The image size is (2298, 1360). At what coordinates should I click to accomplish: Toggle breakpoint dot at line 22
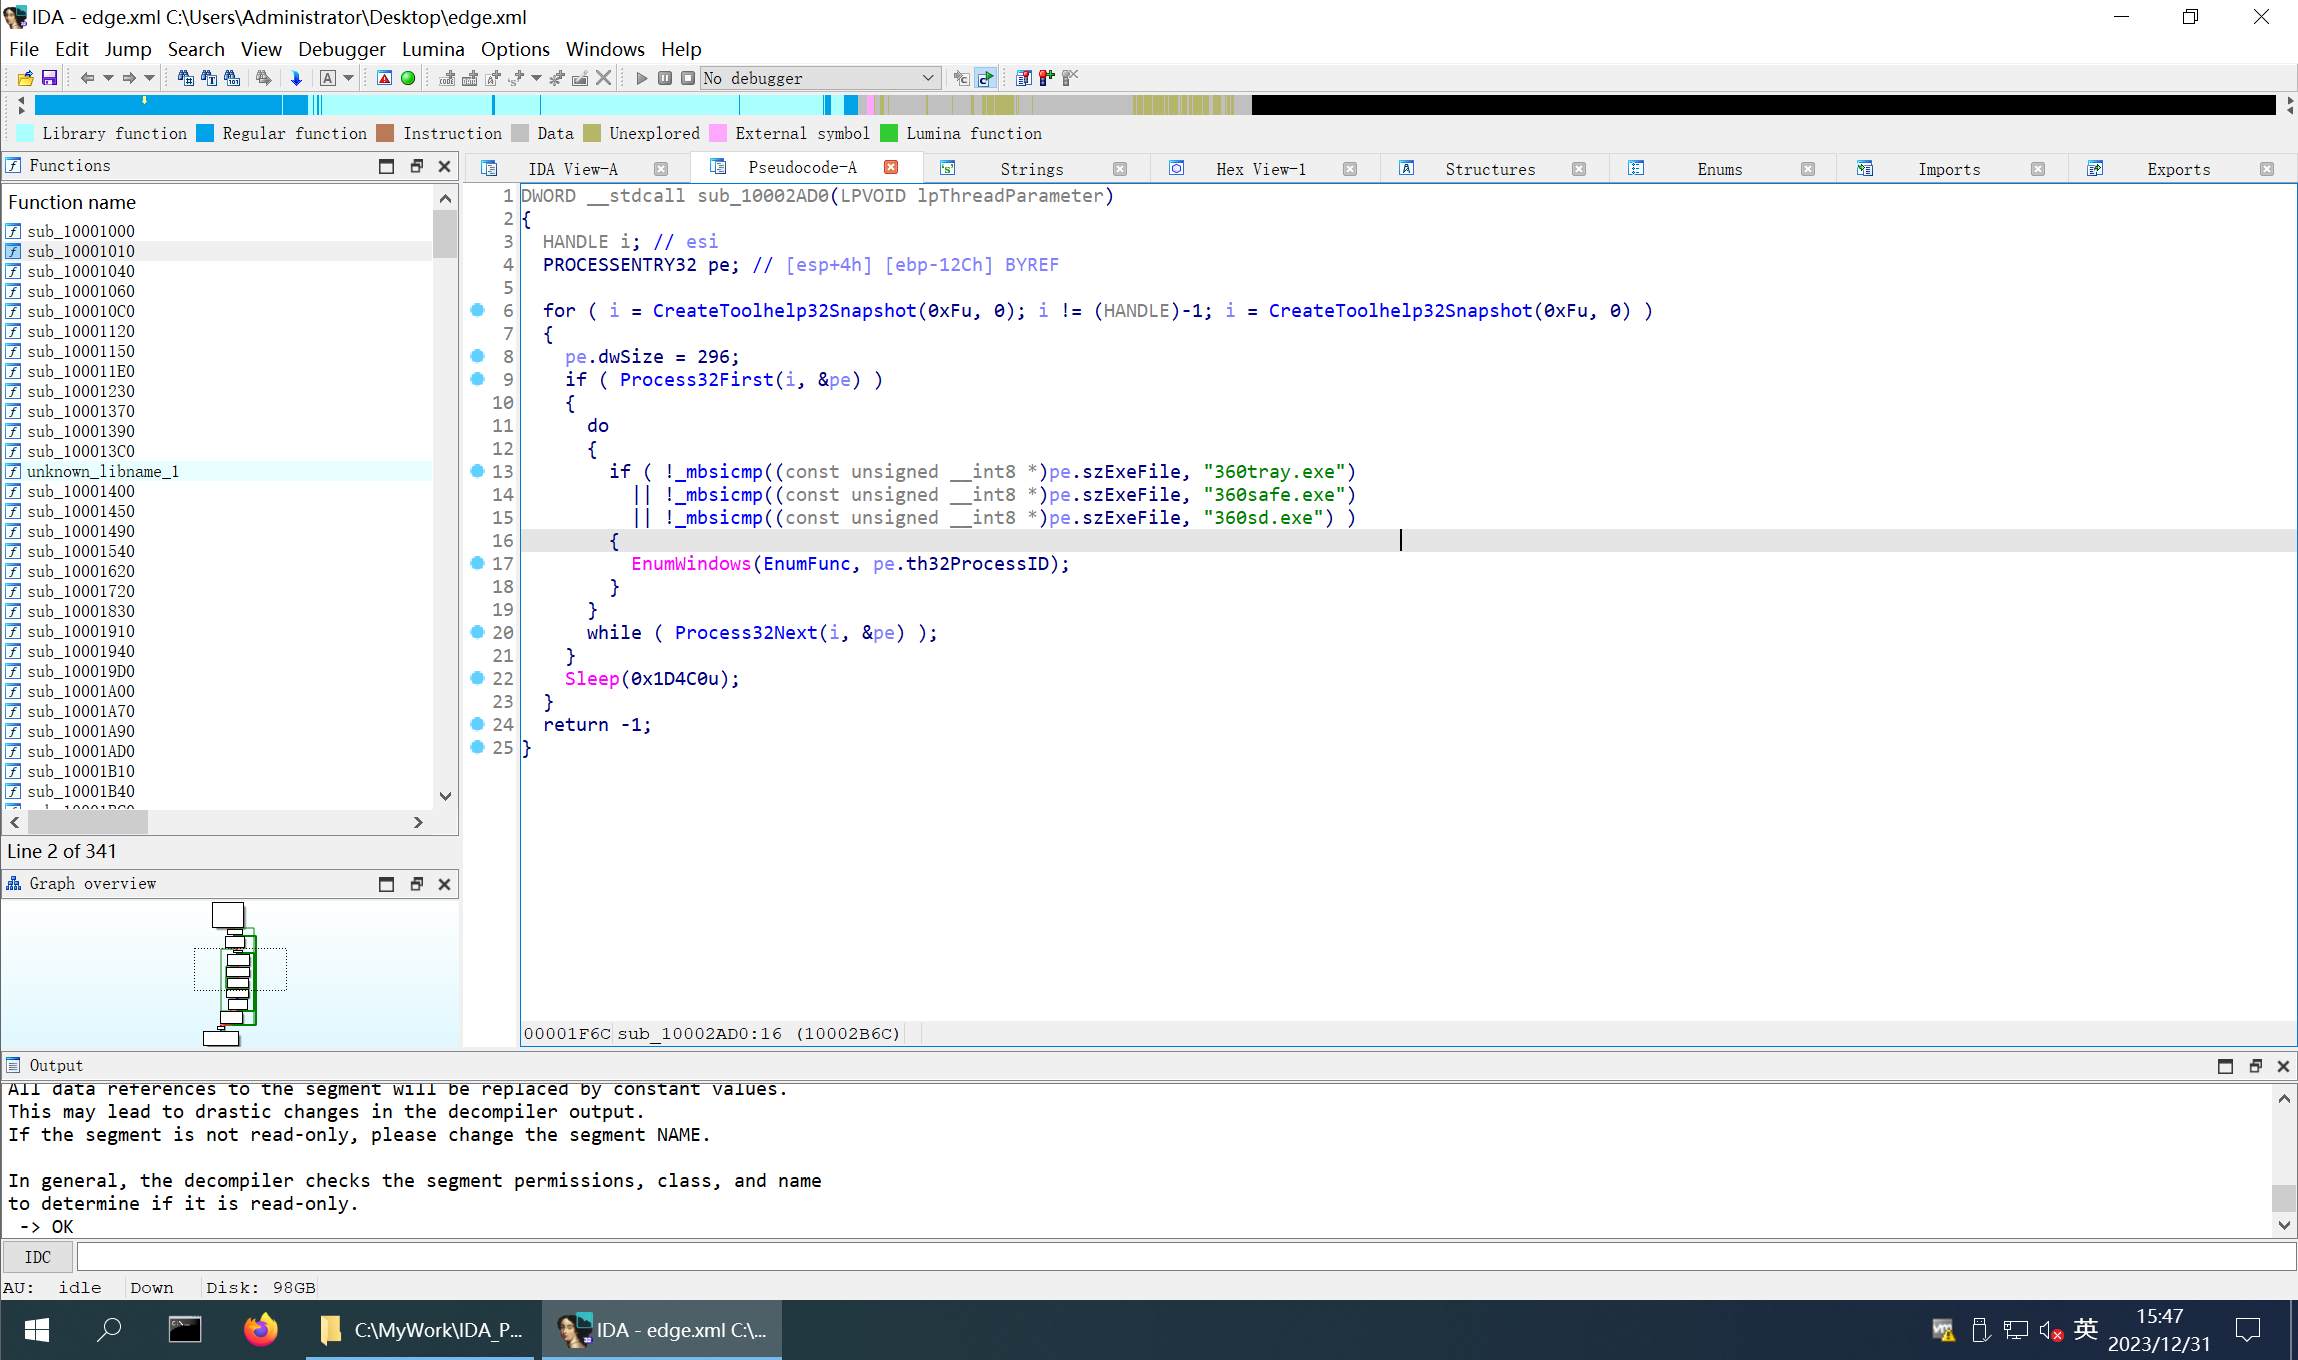478,678
